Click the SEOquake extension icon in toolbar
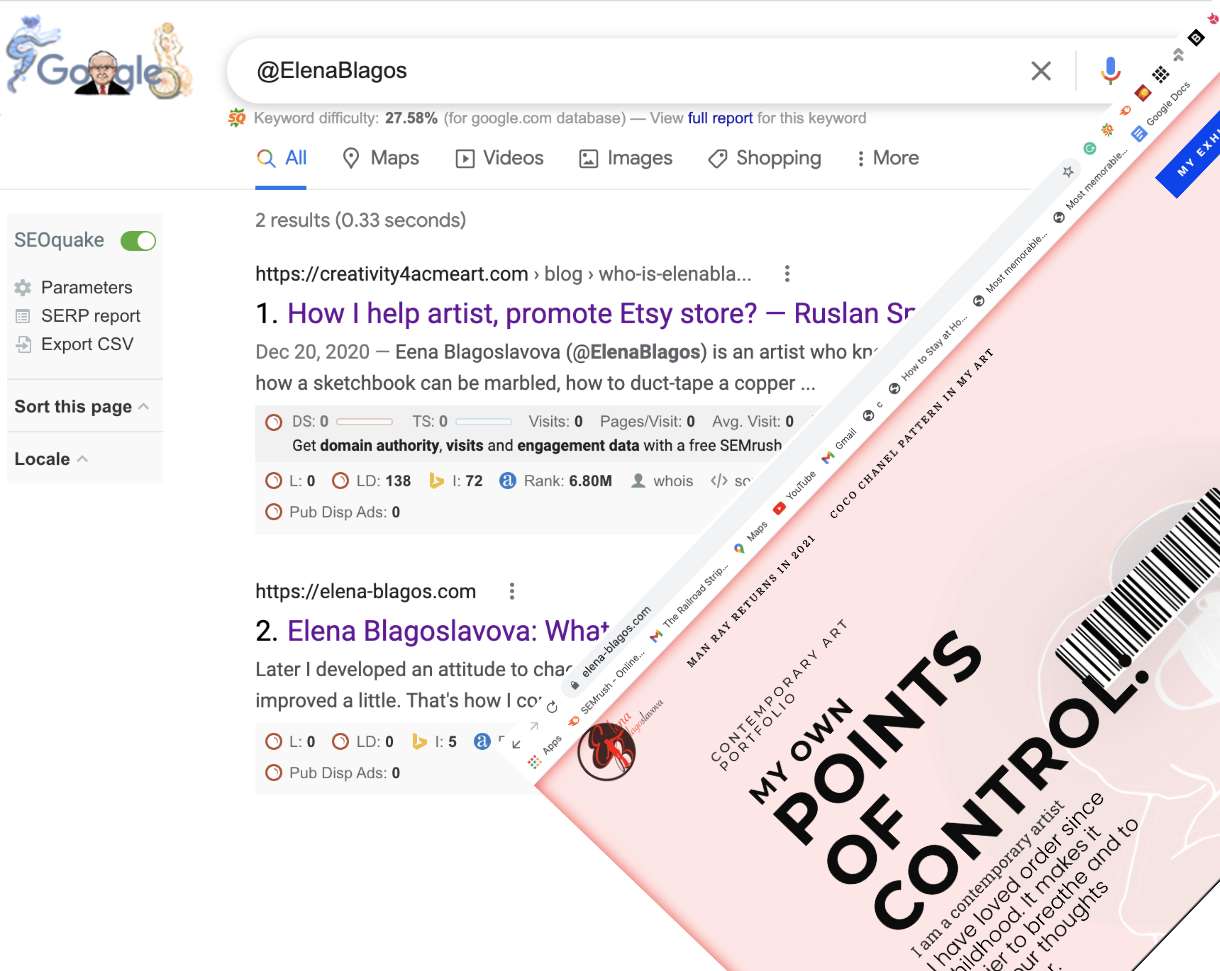Screen dimensions: 1220x971 tap(1108, 130)
